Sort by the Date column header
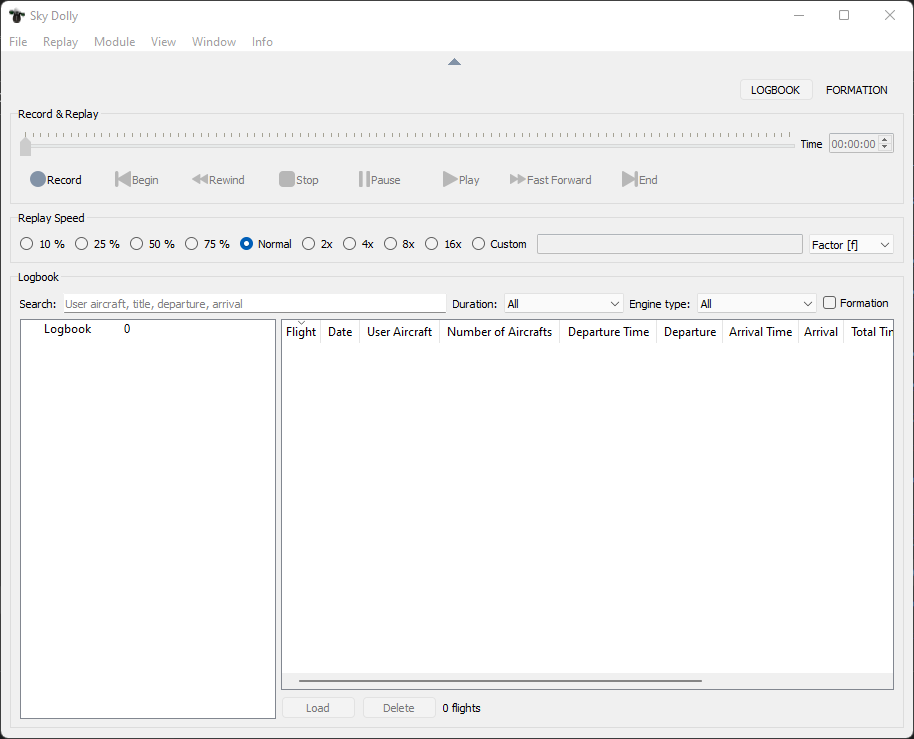Image resolution: width=914 pixels, height=739 pixels. pyautogui.click(x=340, y=332)
